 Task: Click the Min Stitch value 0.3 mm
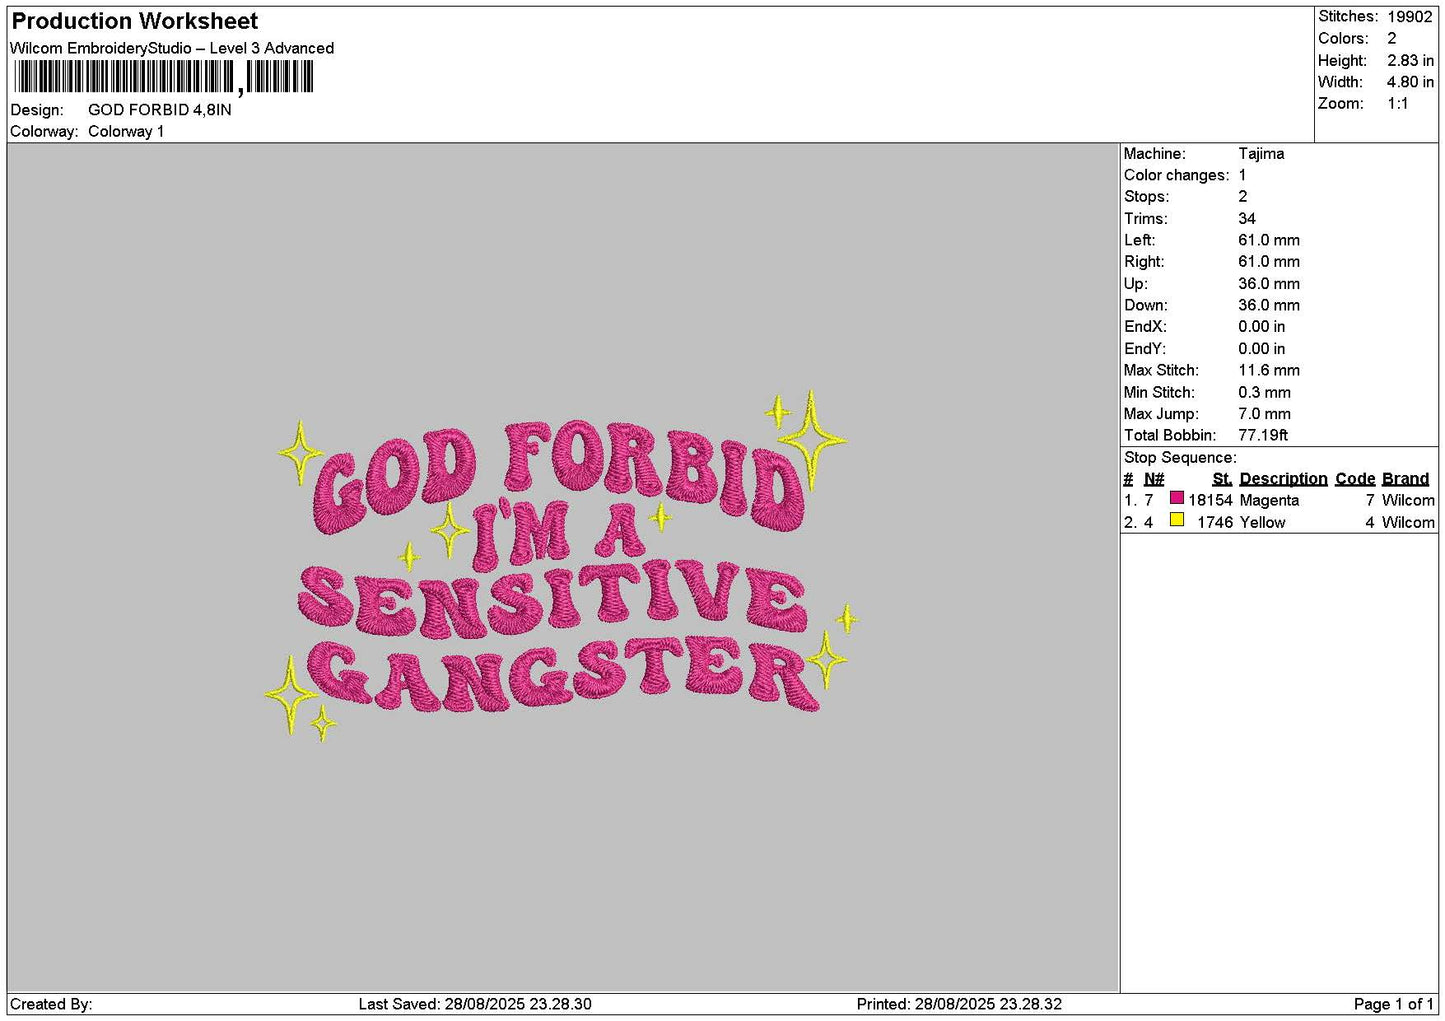[1264, 392]
